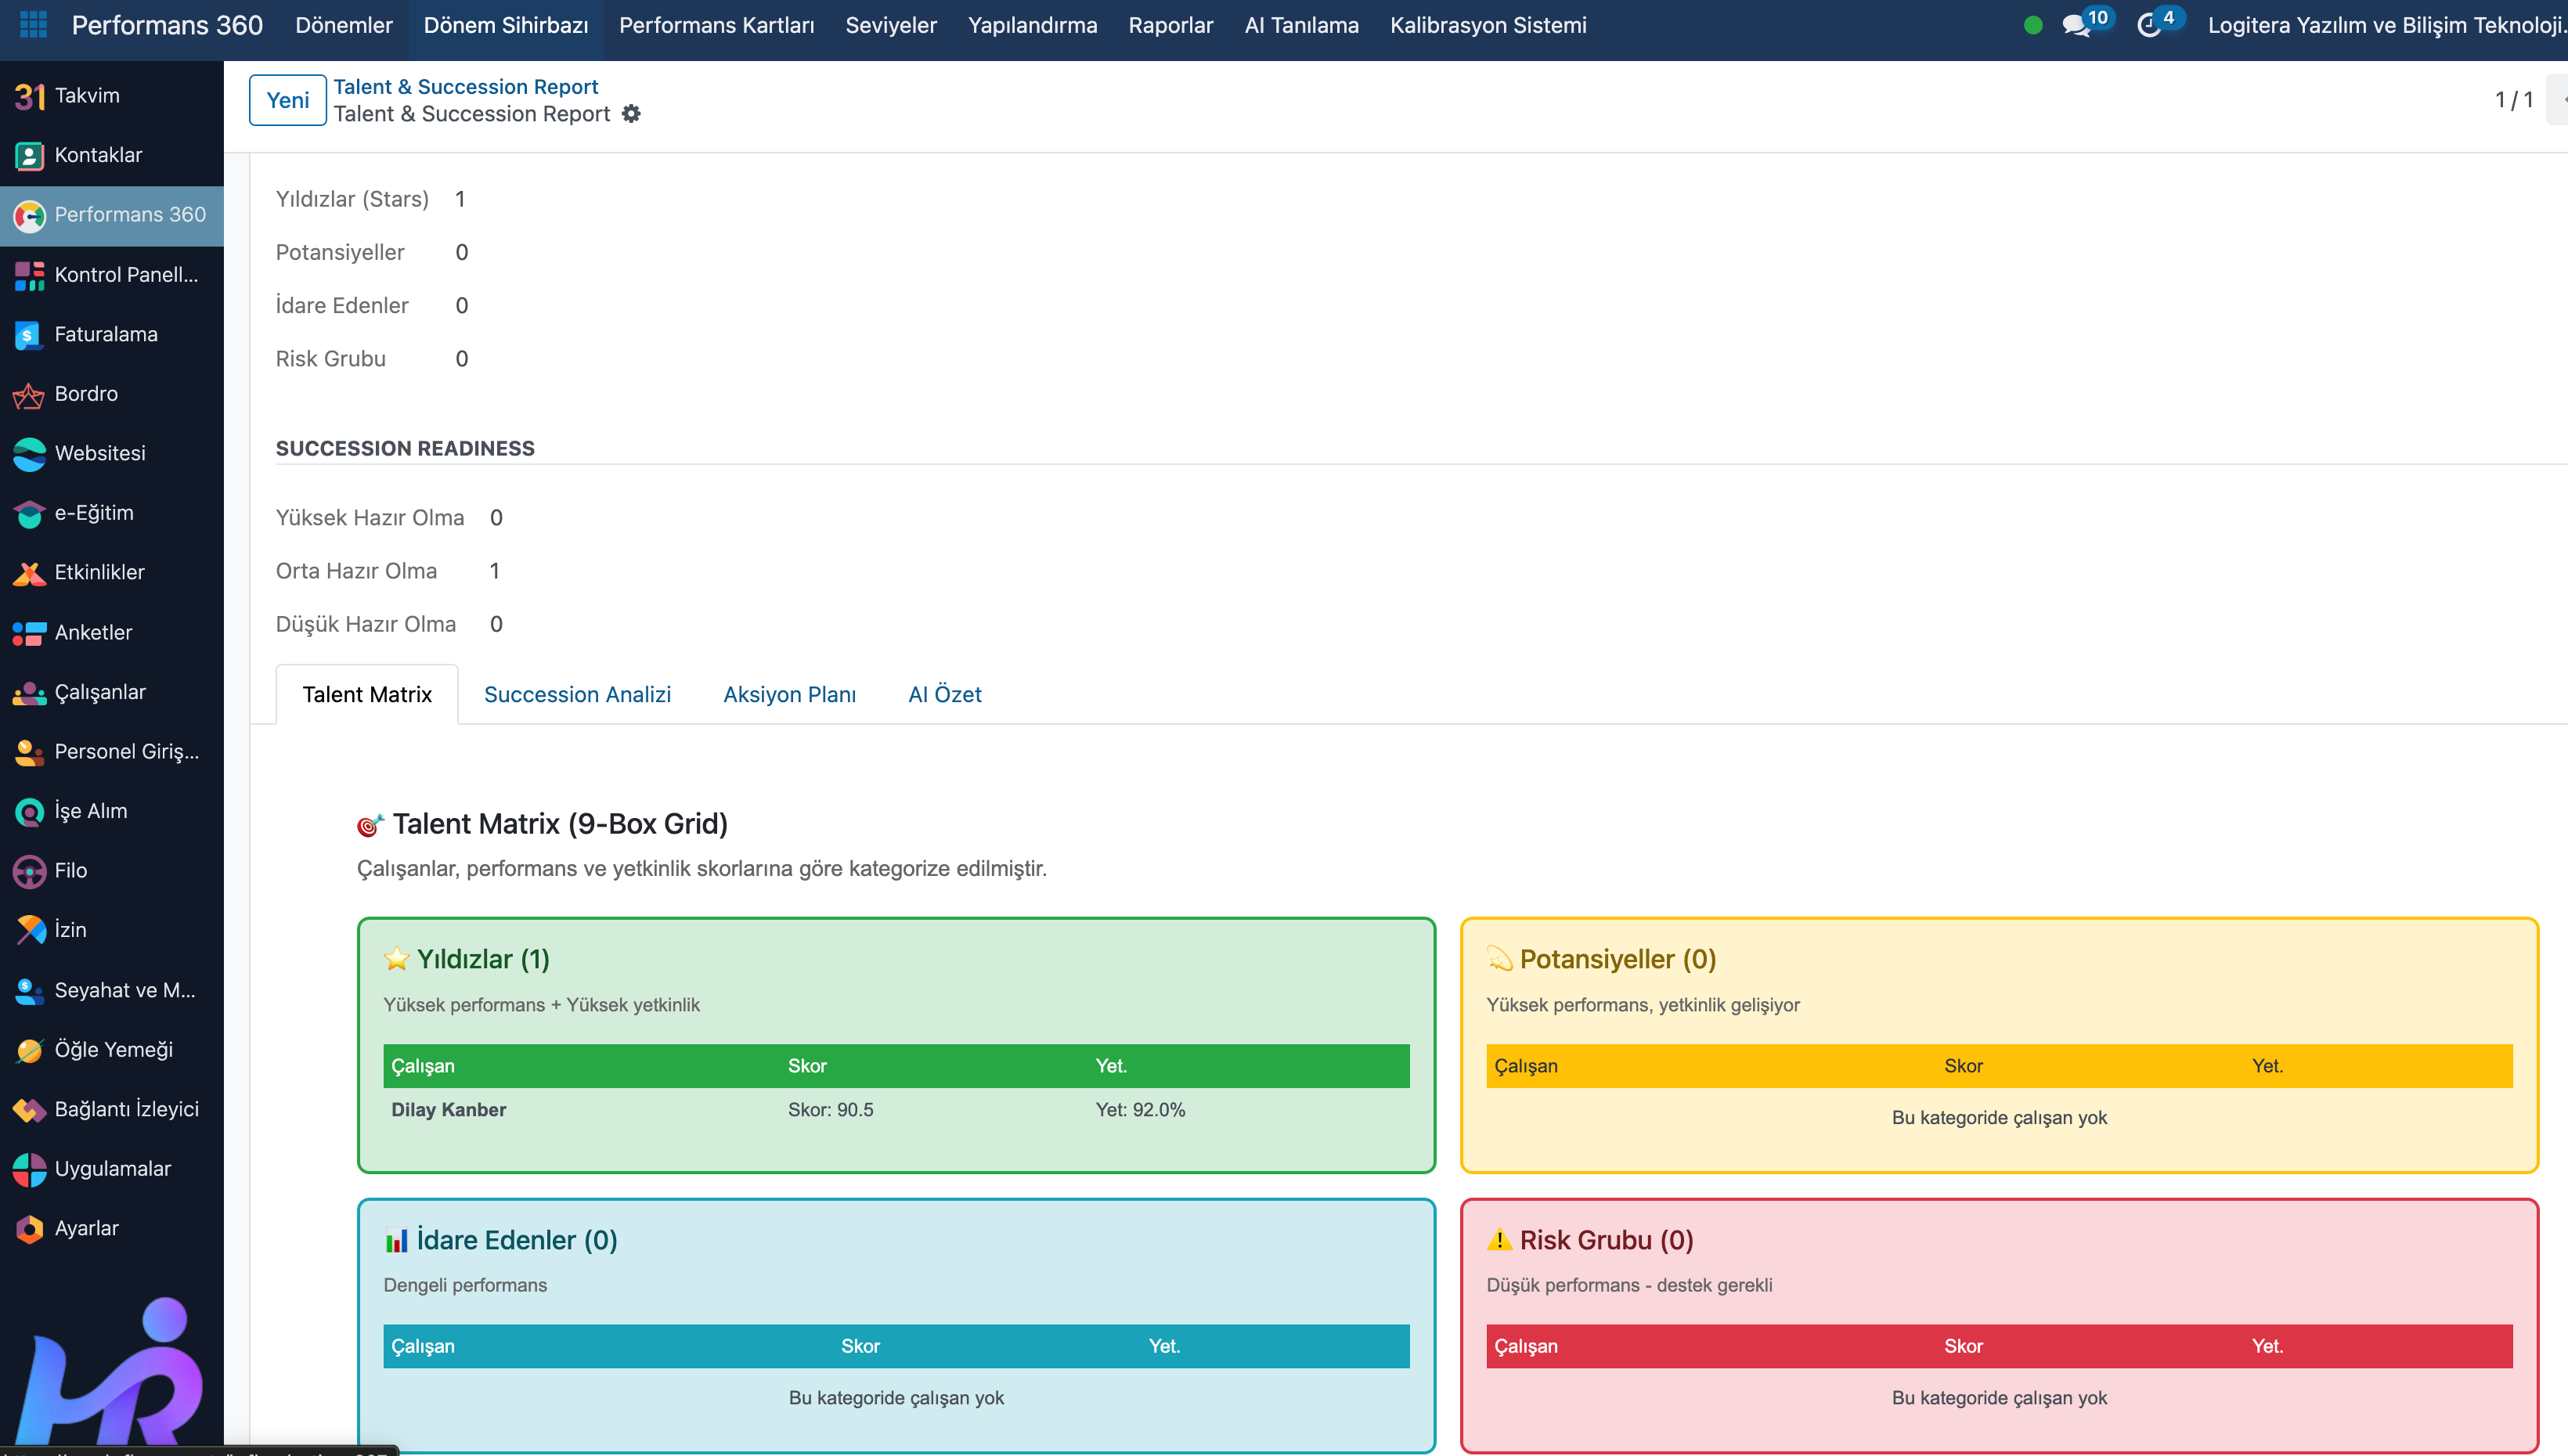Open Faturalama app in sidebar
The image size is (2568, 1456).
tap(112, 334)
